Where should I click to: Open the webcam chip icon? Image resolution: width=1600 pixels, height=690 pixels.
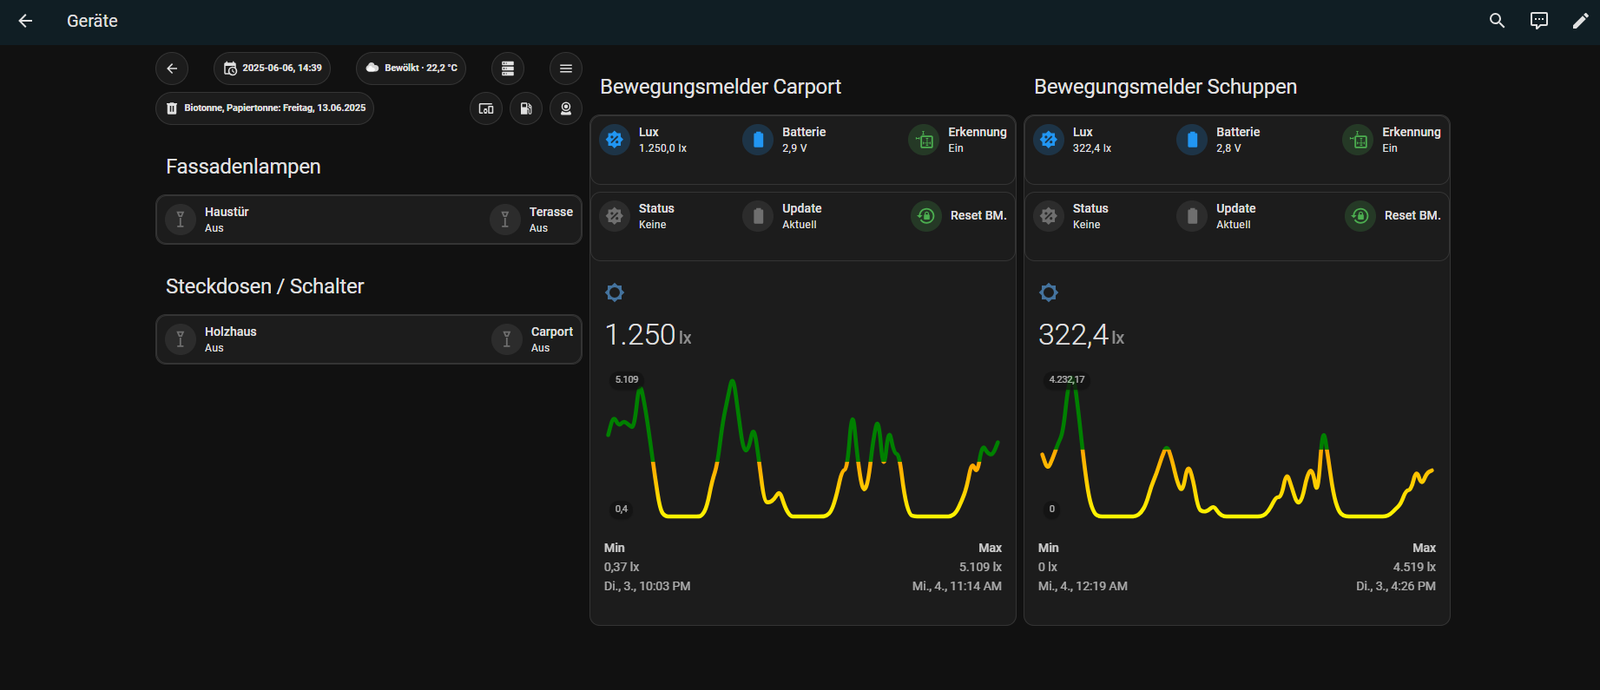point(566,108)
